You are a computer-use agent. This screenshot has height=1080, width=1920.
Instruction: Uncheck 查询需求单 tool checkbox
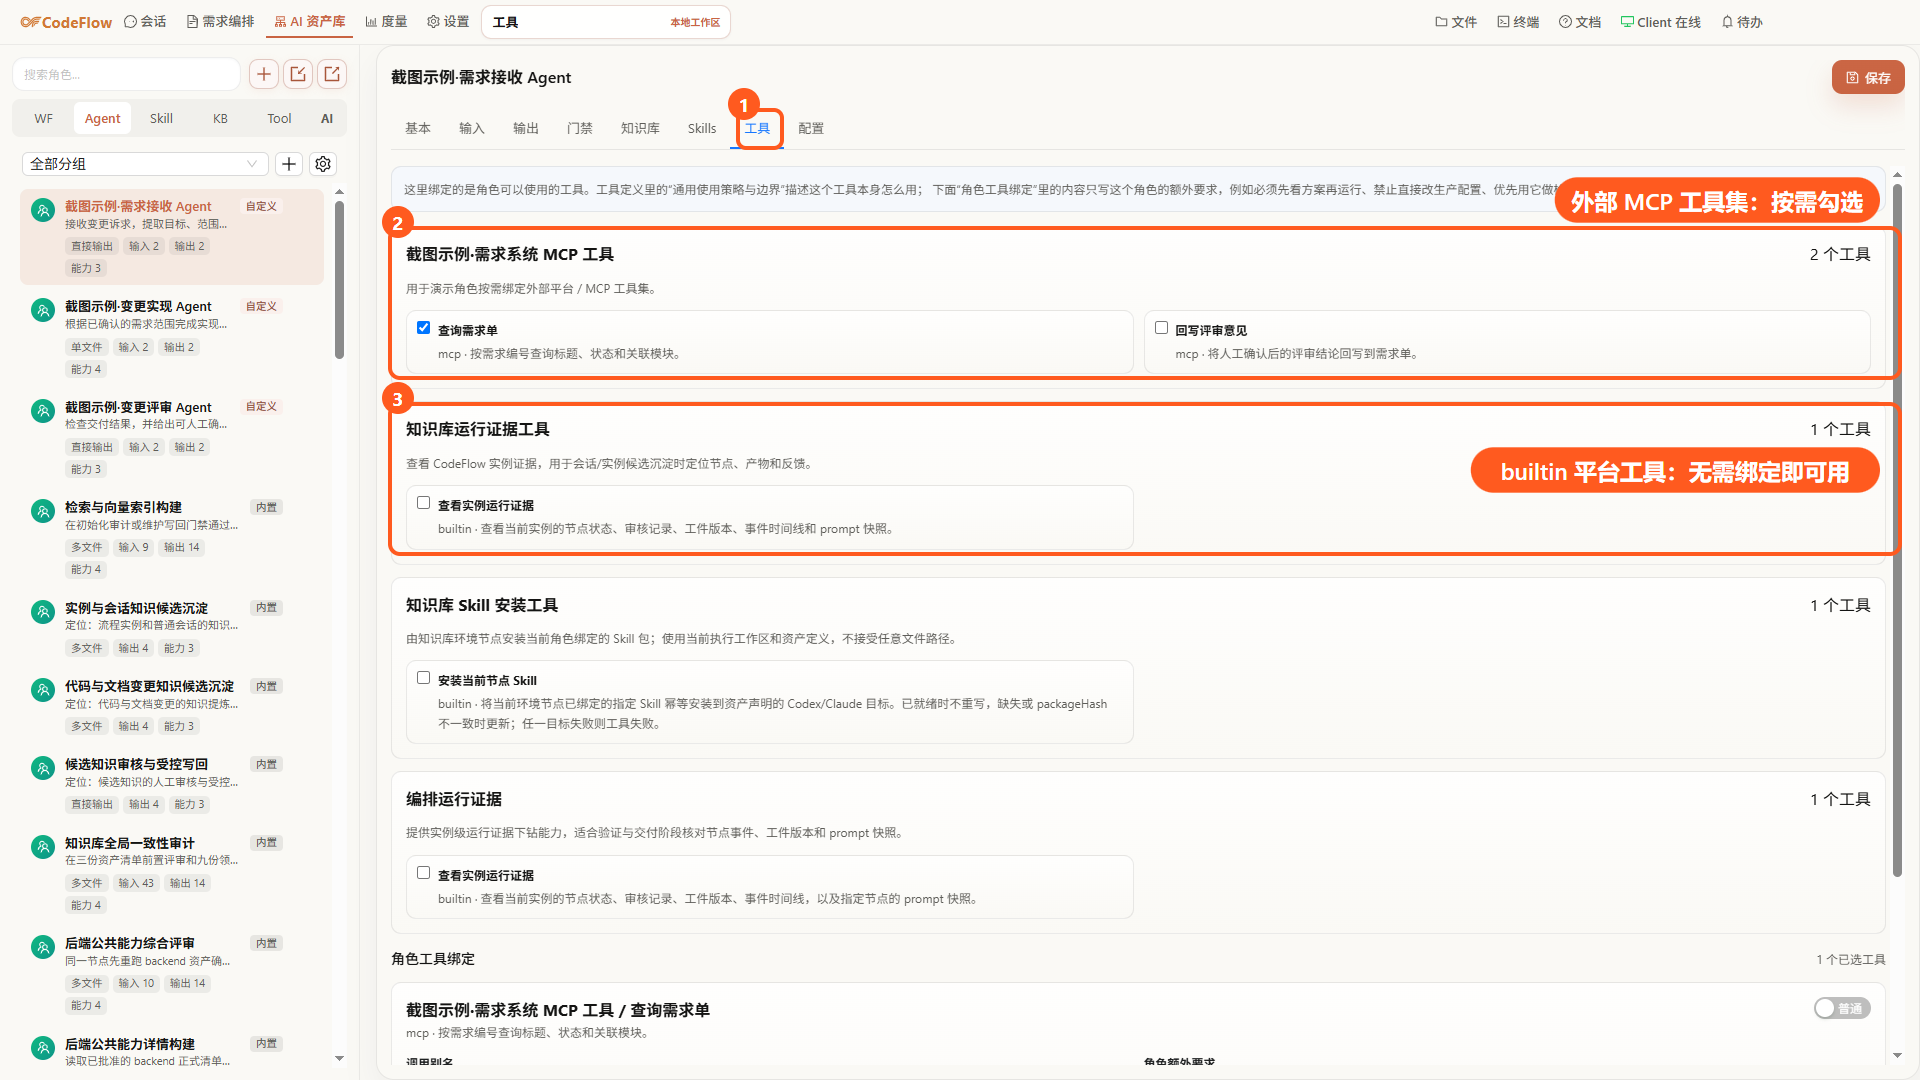click(424, 328)
